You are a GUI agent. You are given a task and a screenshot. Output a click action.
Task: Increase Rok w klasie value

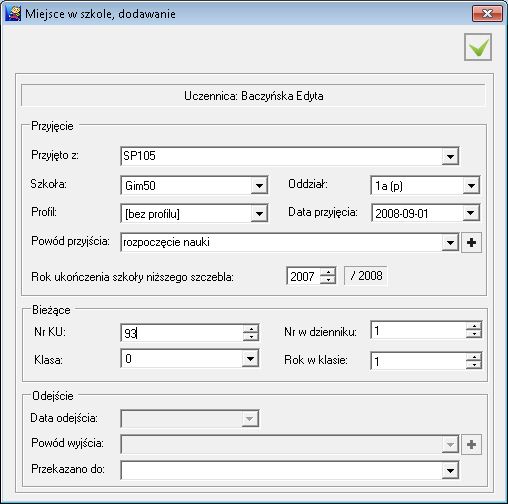474,357
